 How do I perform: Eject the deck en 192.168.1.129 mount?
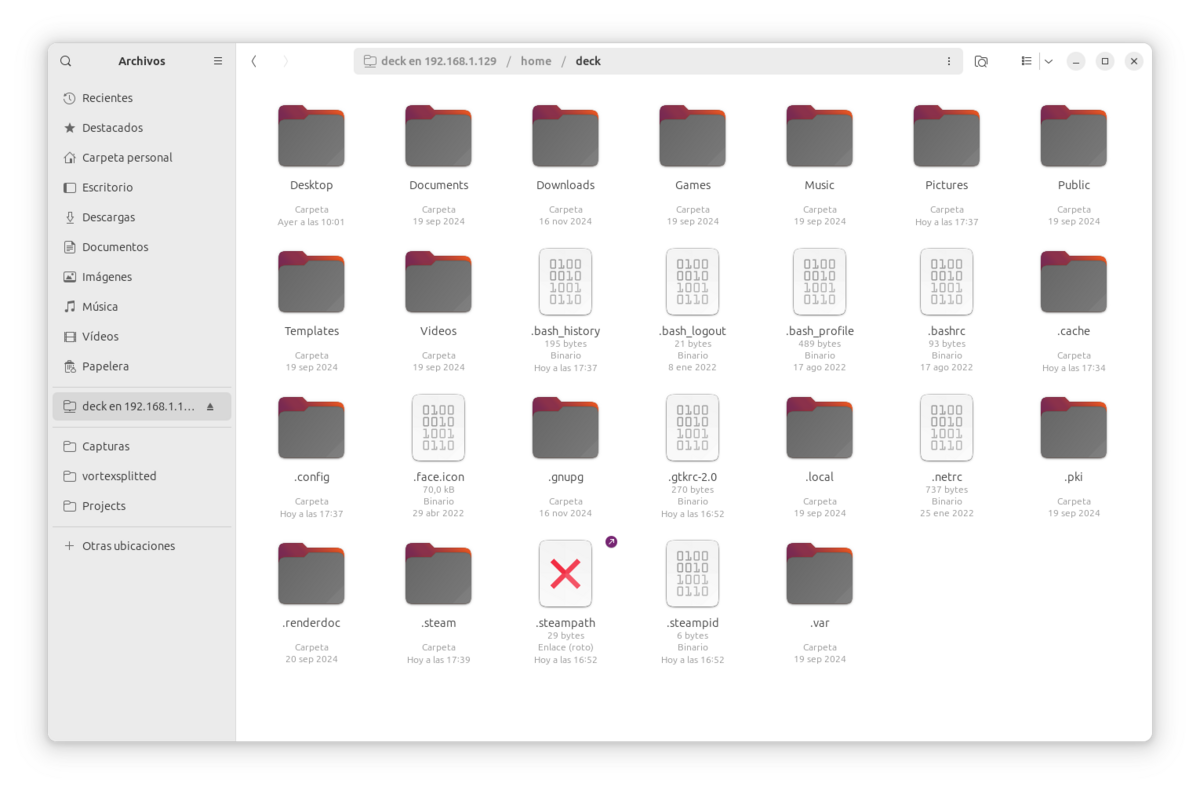click(x=210, y=407)
